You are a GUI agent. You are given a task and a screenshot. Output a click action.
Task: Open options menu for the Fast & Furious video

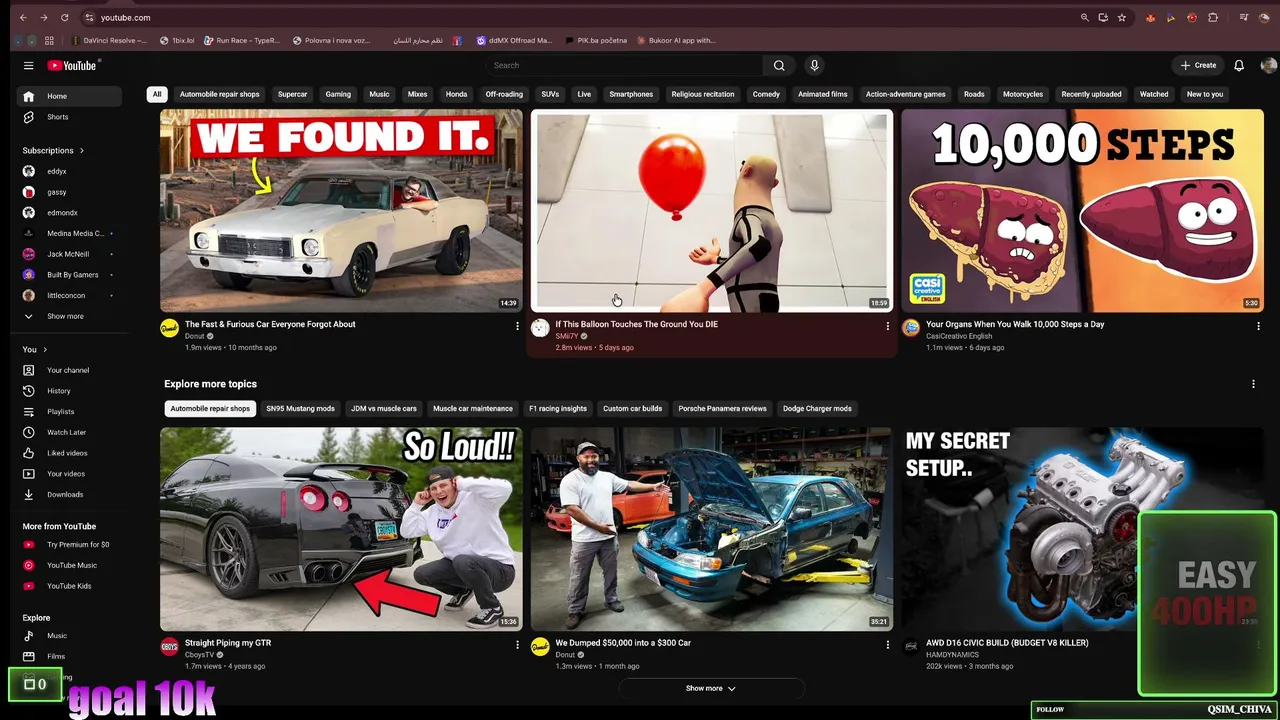point(517,326)
